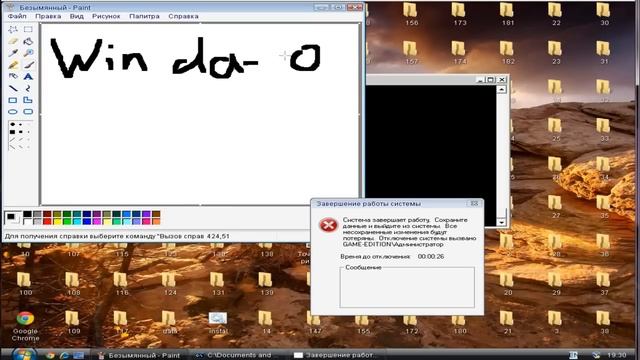Image resolution: width=640 pixels, height=360 pixels.
Task: Select the magenta palette swatch
Action: 97,221
